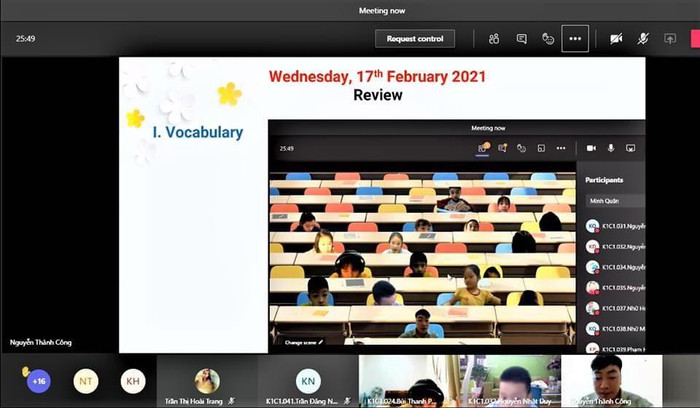The width and height of the screenshot is (700, 408).
Task: Select the NT participant avatar
Action: [86, 381]
